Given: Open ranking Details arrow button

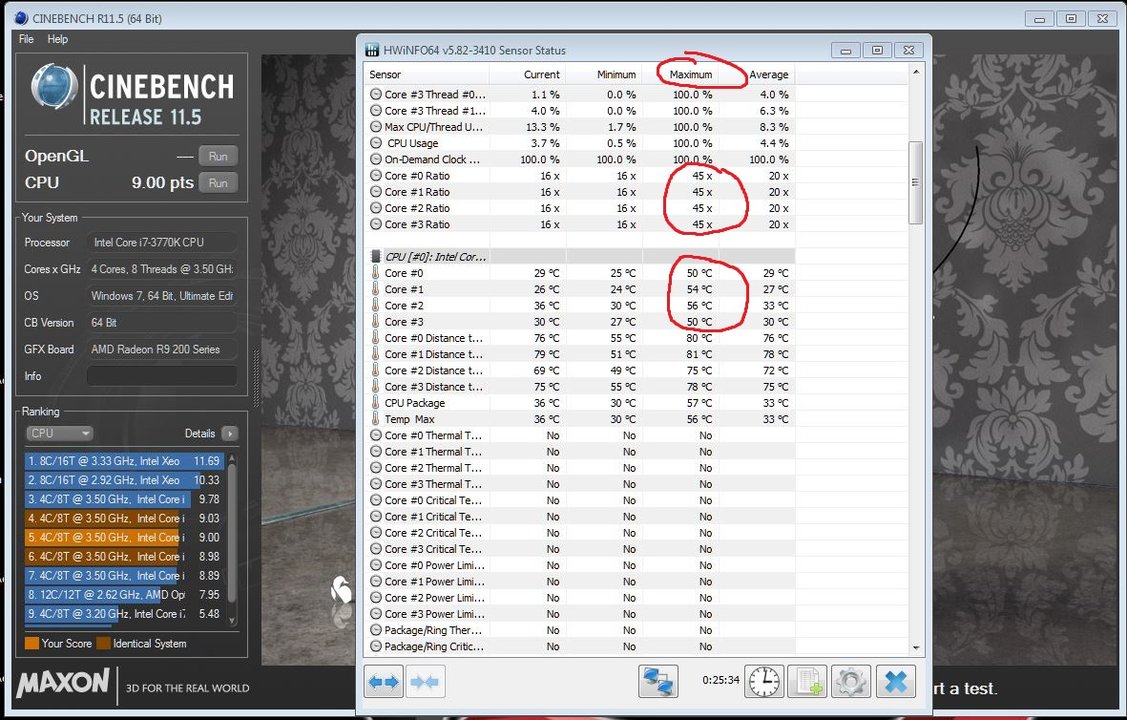Looking at the screenshot, I should coord(230,433).
